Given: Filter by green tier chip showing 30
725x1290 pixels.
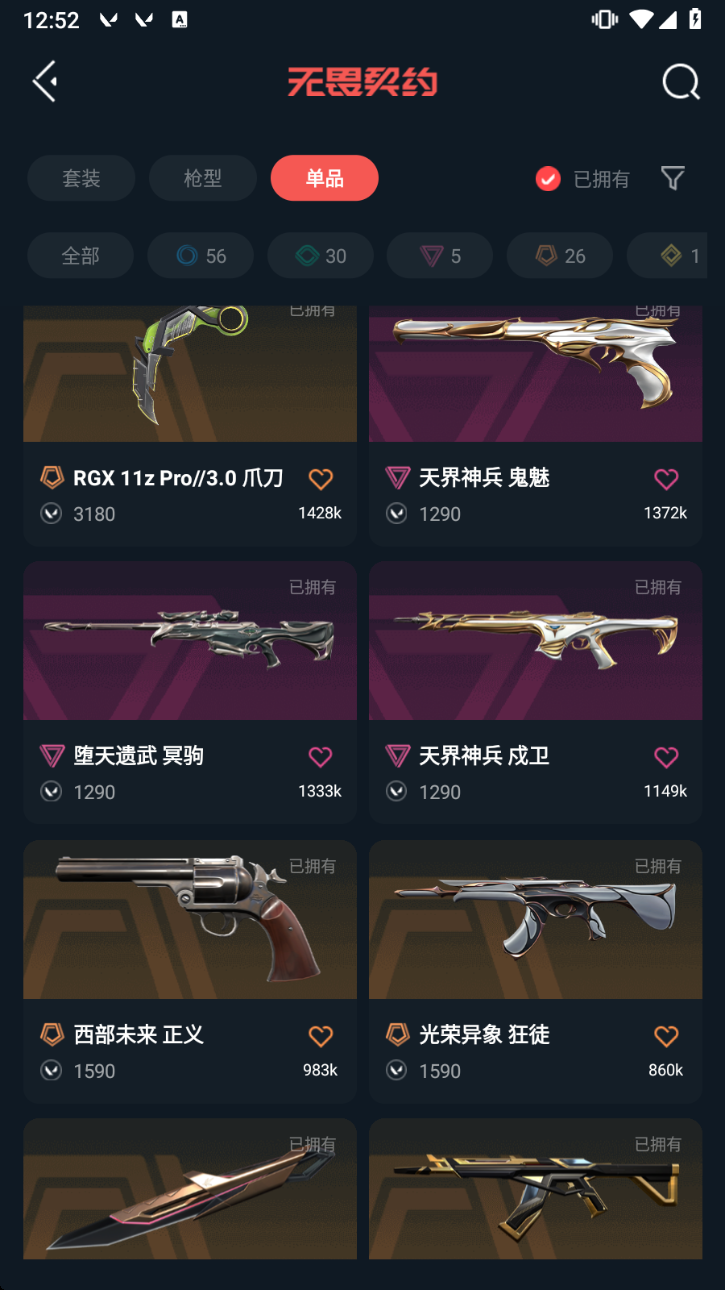Looking at the screenshot, I should click(x=320, y=256).
